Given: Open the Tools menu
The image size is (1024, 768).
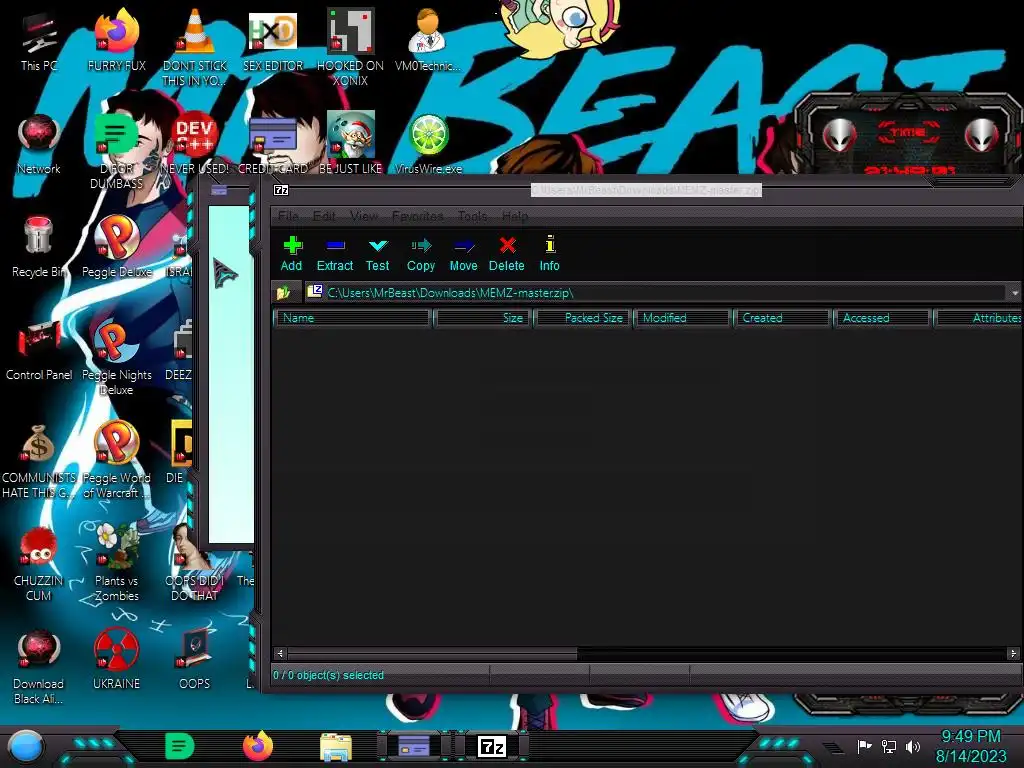Looking at the screenshot, I should (472, 216).
